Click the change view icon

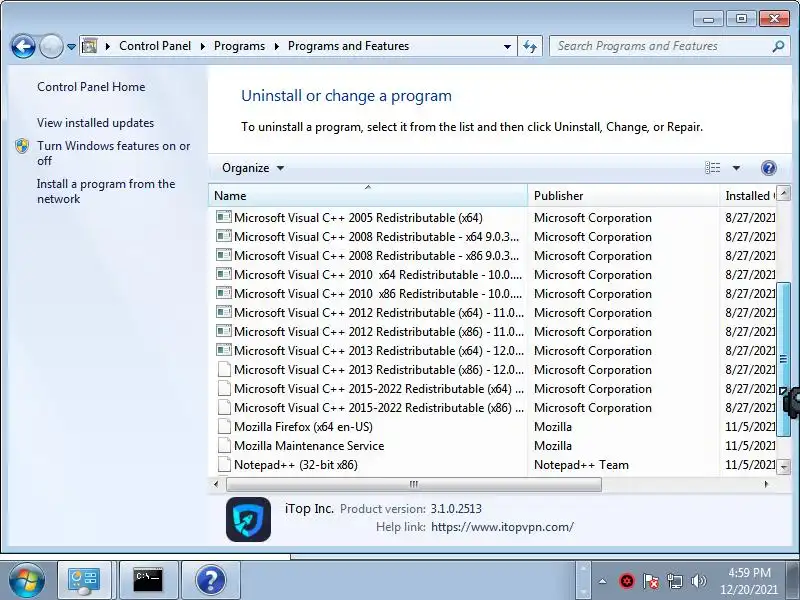pyautogui.click(x=712, y=168)
